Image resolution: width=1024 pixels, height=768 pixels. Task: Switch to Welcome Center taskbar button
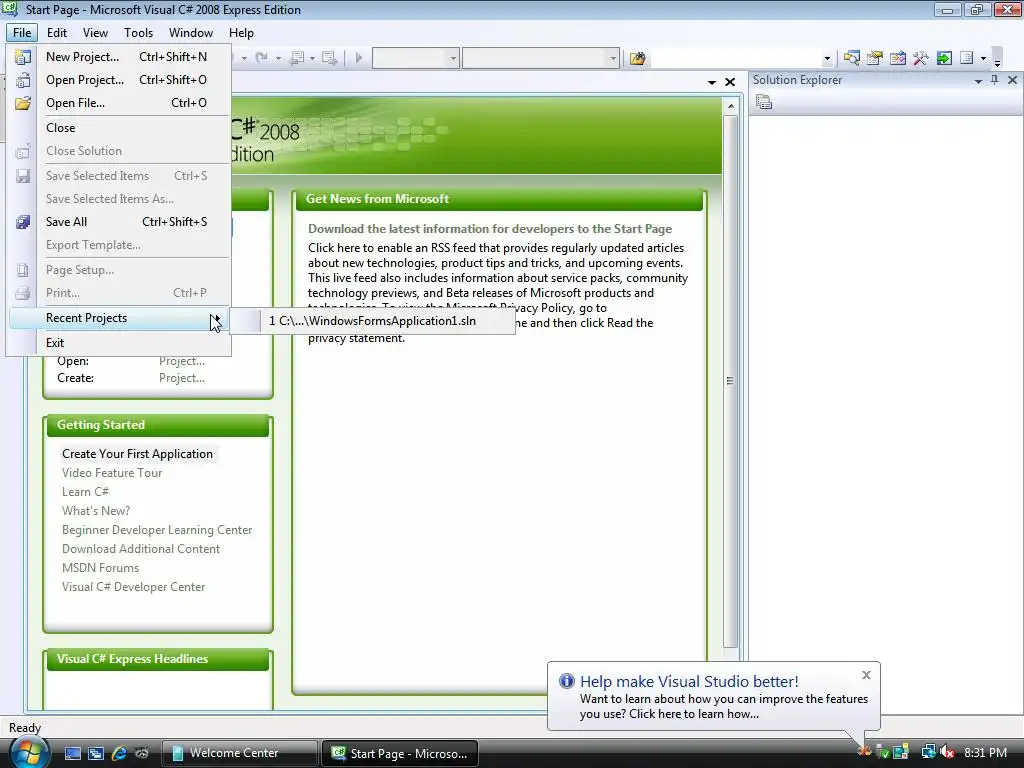click(x=239, y=753)
